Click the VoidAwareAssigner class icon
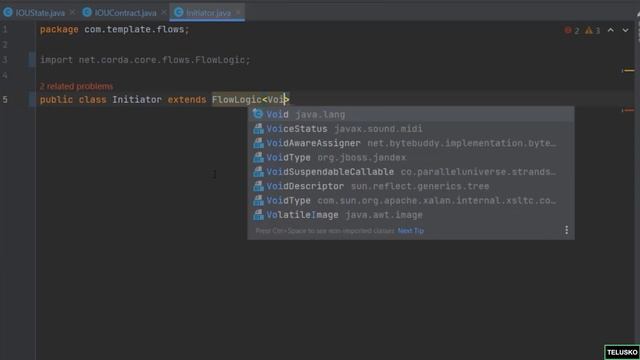Viewport: 640px width, 360px height. 258,143
